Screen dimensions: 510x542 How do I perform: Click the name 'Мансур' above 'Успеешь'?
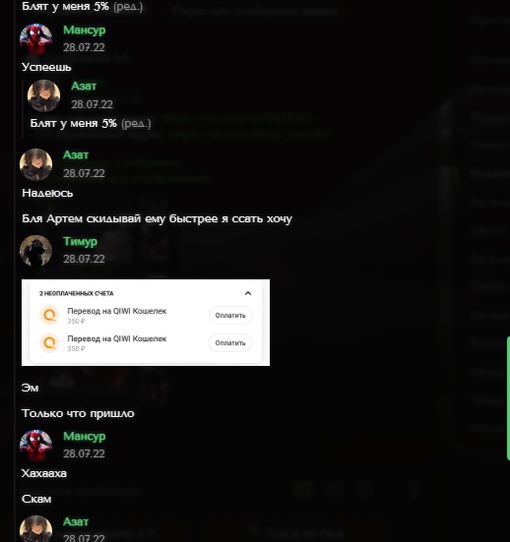click(x=84, y=30)
